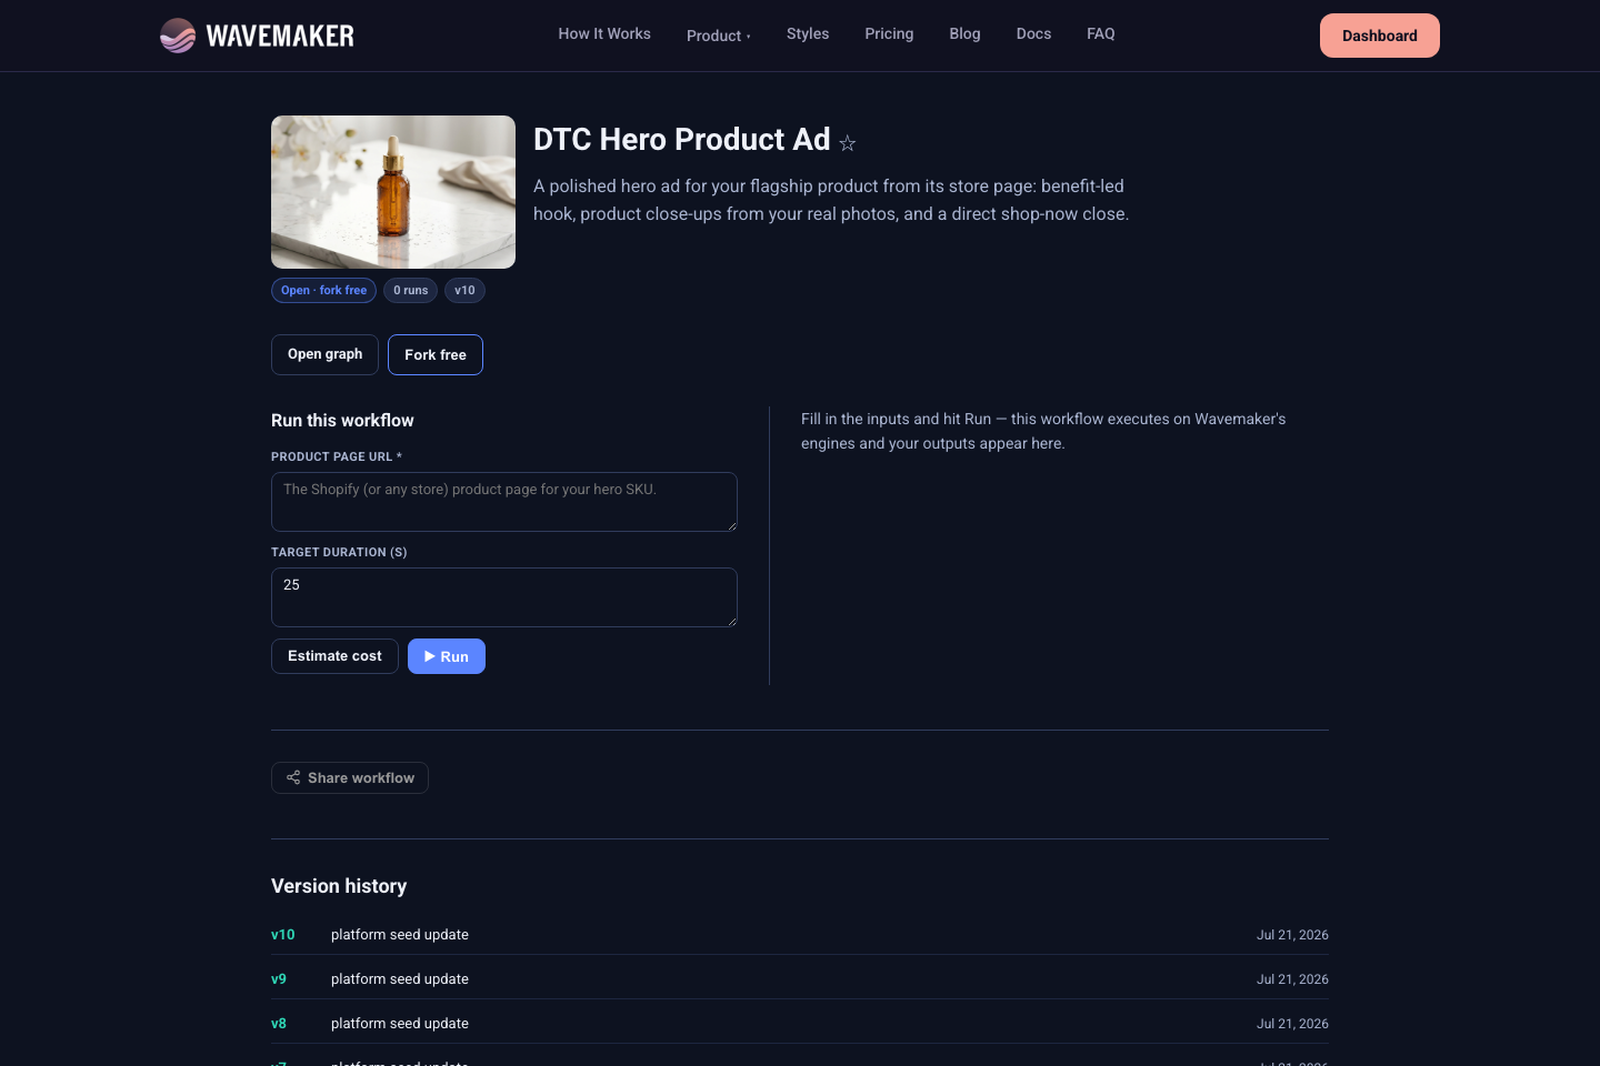Favorite the workflow with the star icon

(847, 143)
